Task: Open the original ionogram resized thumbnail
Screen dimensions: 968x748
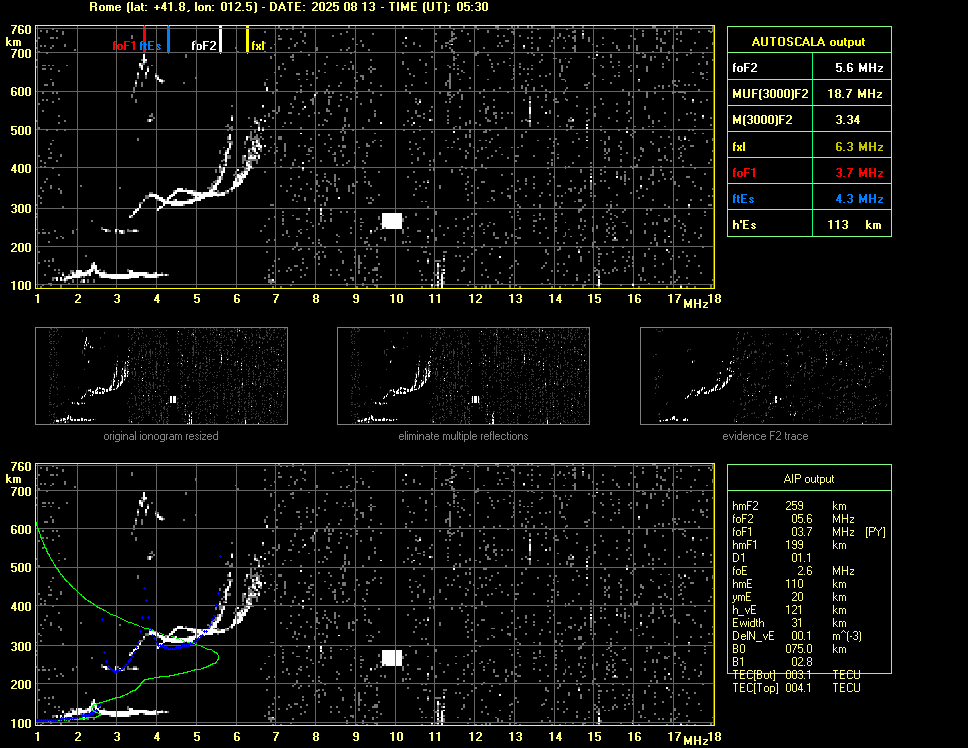Action: (161, 376)
